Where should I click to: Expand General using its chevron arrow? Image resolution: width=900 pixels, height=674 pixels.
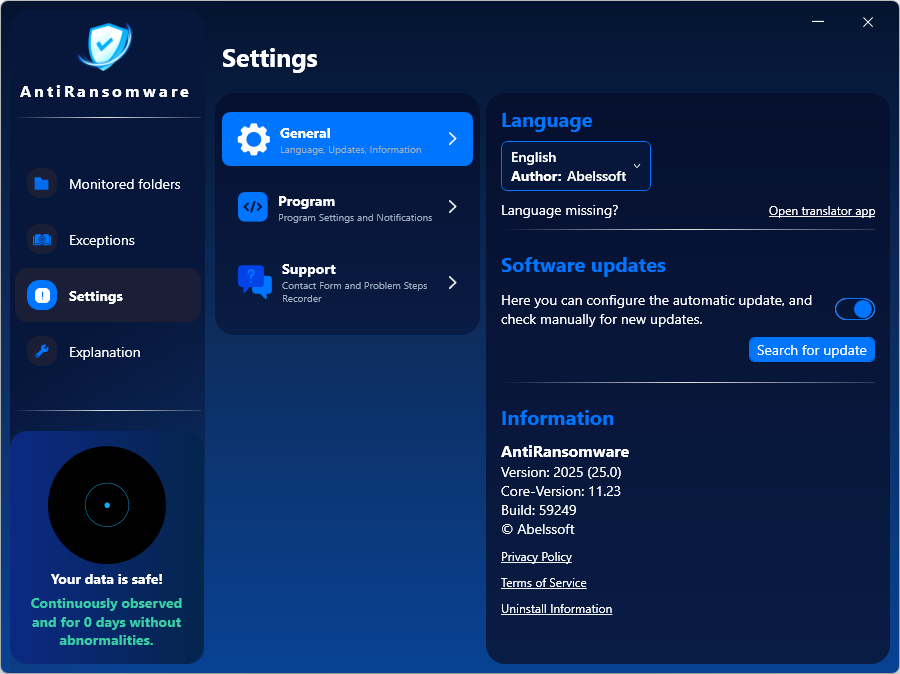click(452, 139)
